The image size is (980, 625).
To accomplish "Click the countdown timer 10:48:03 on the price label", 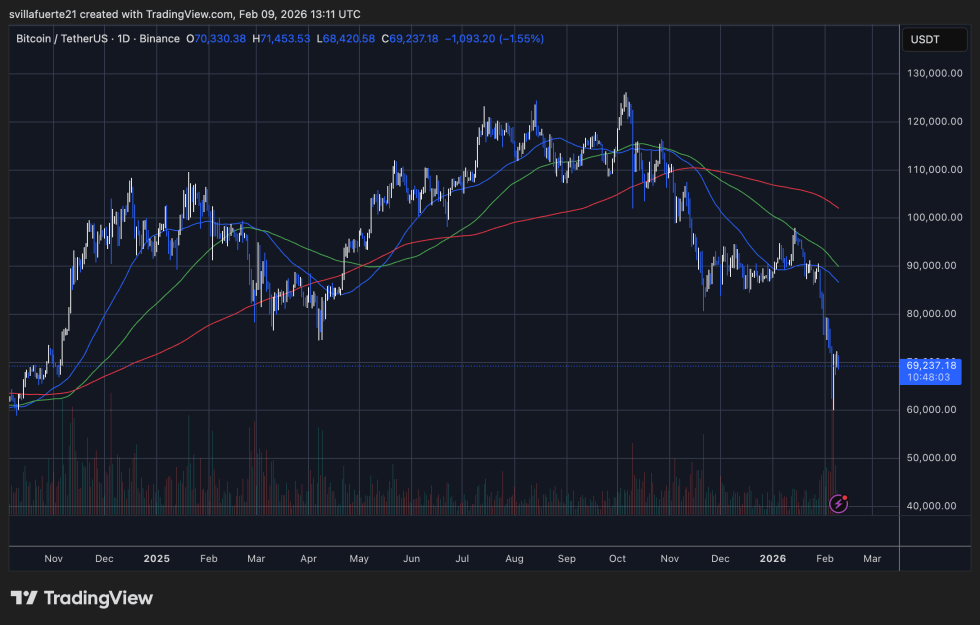I will pos(928,377).
